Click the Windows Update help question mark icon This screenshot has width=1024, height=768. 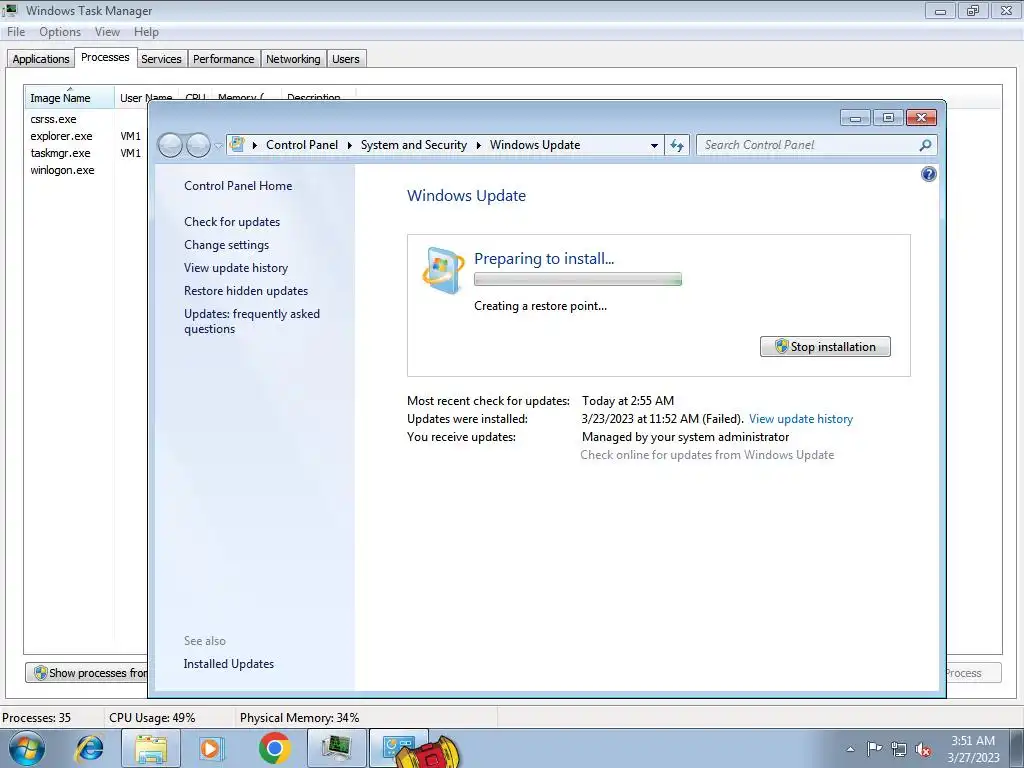point(928,174)
